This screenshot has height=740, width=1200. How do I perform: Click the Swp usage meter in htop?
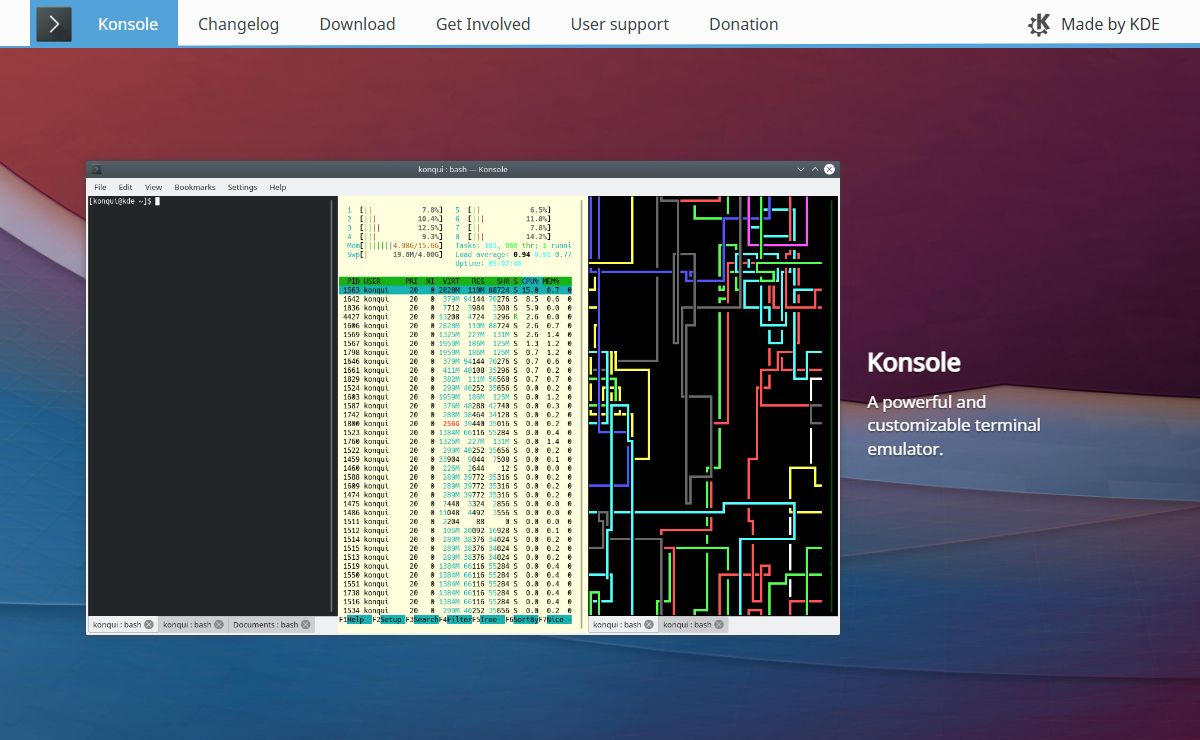[394, 254]
